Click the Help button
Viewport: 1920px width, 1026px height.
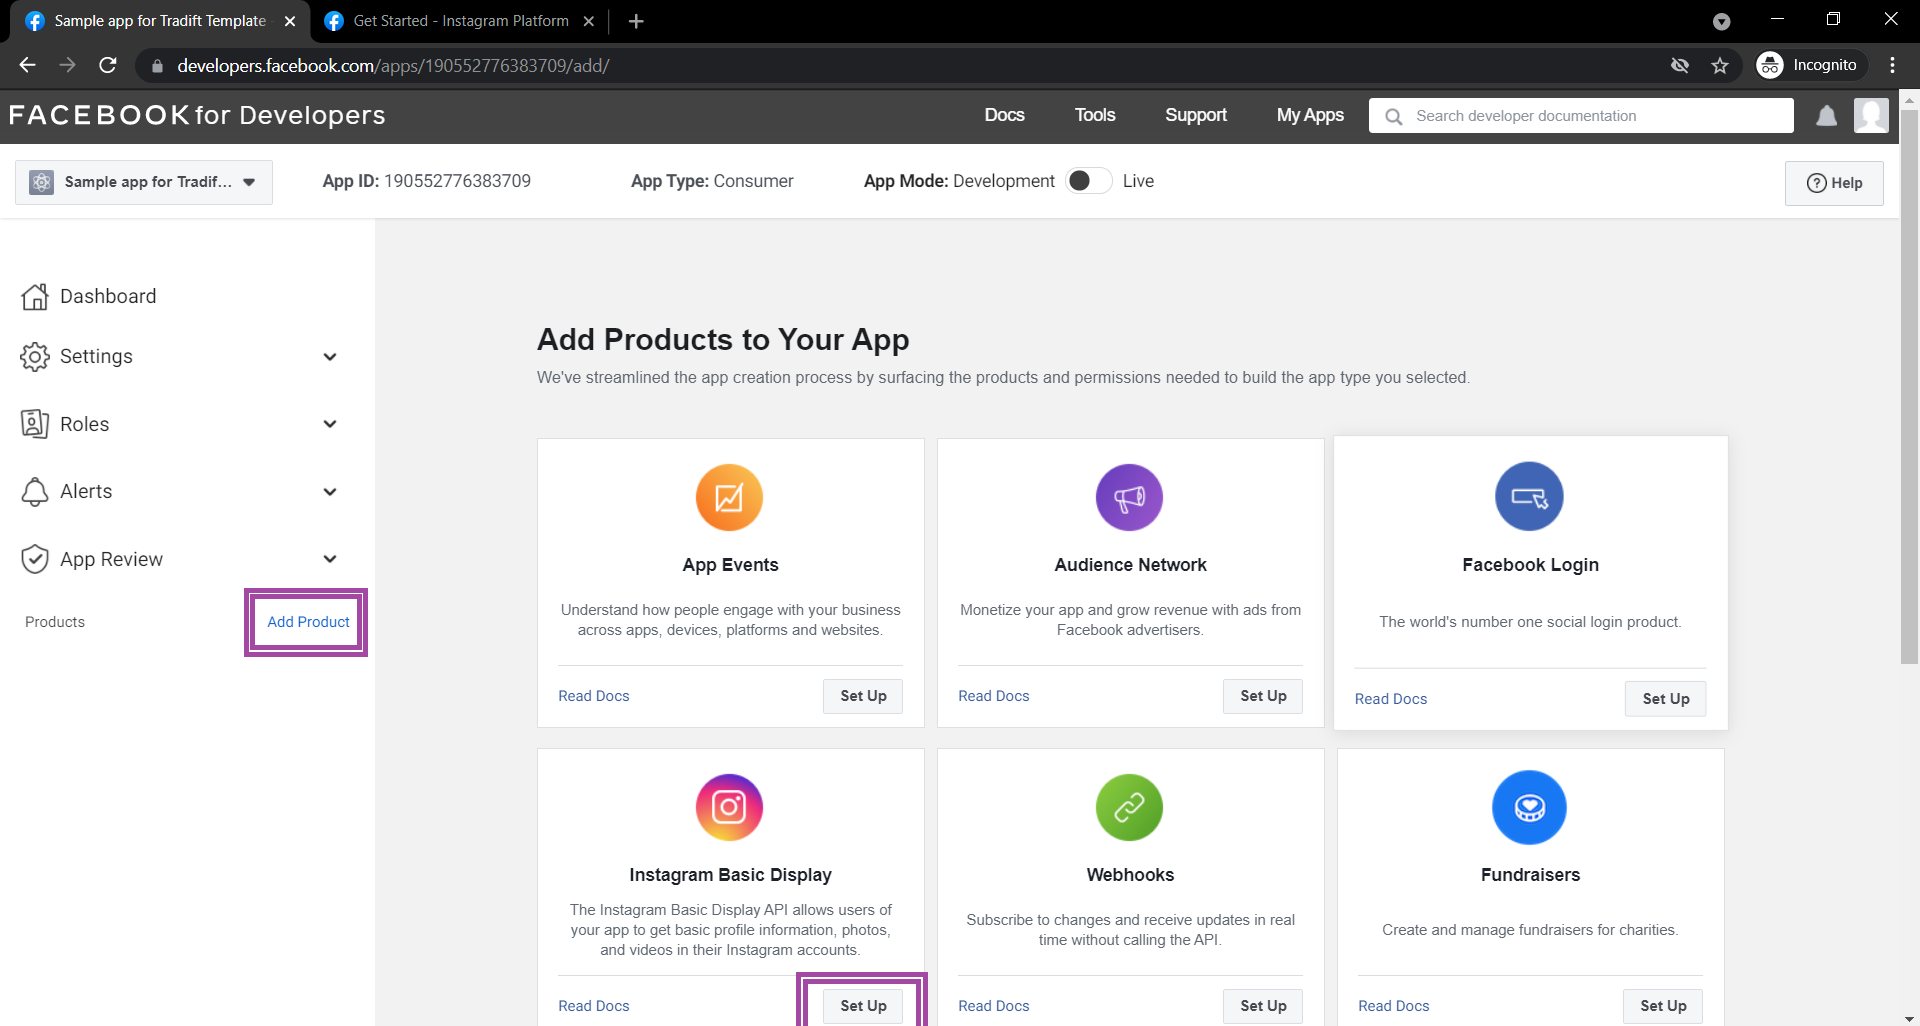pyautogui.click(x=1834, y=183)
